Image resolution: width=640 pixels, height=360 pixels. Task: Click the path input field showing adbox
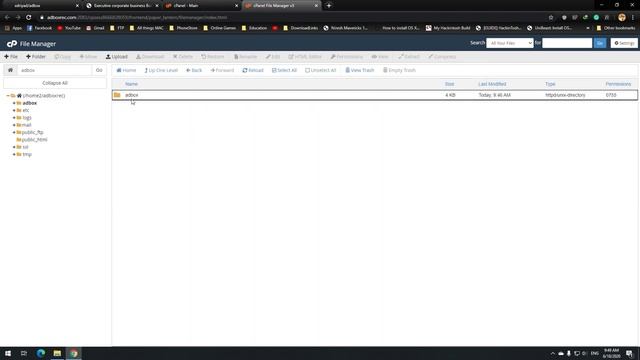click(x=55, y=70)
